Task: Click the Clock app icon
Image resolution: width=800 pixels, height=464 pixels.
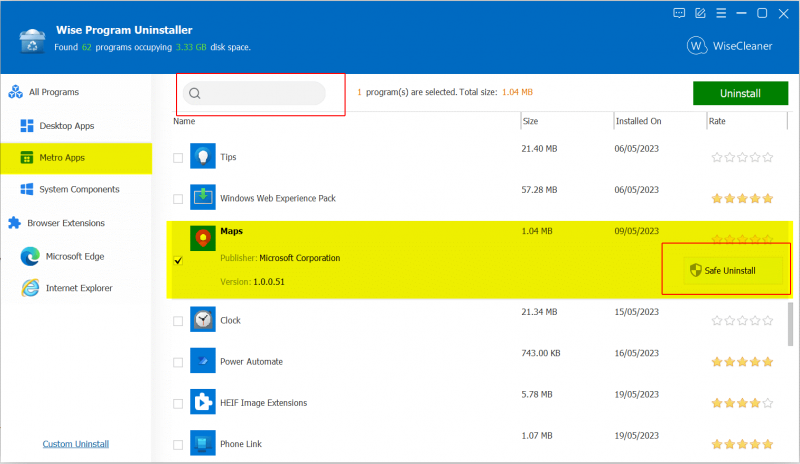Action: coord(203,320)
